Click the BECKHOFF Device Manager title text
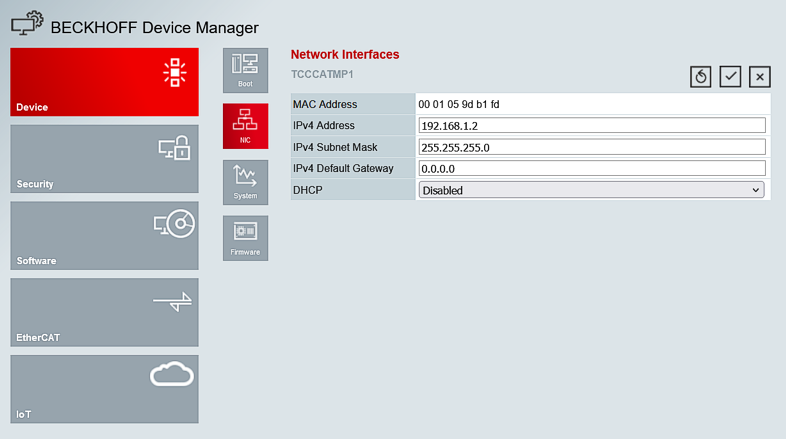The height and width of the screenshot is (439, 786). 154,28
